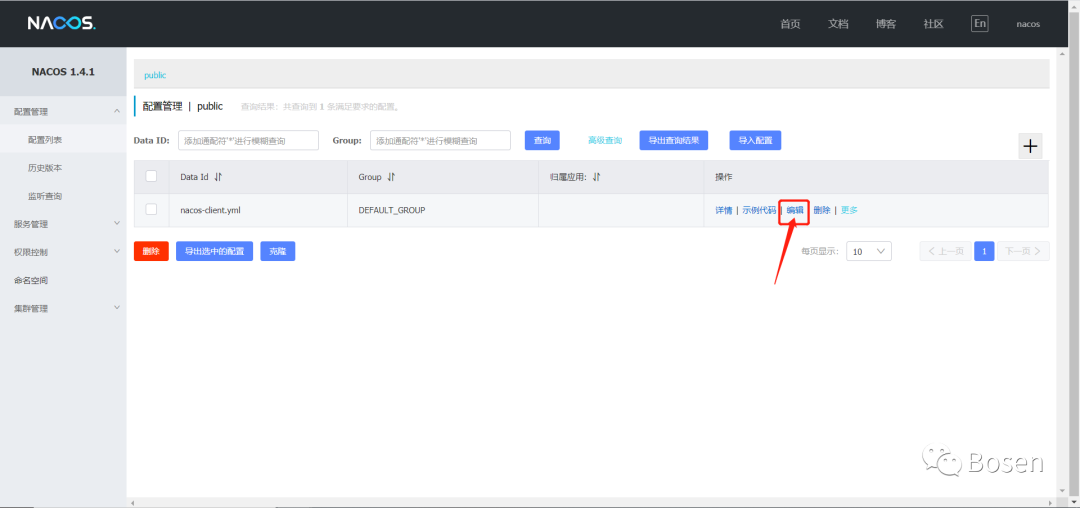Switch language with the En button

pyautogui.click(x=979, y=23)
